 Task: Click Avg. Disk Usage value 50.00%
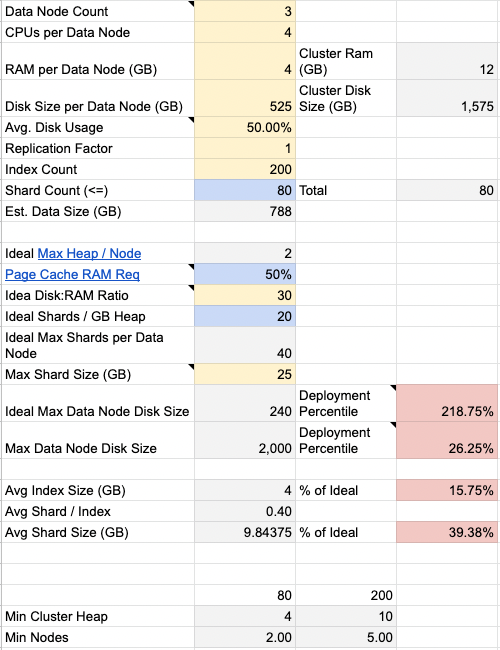(245, 127)
